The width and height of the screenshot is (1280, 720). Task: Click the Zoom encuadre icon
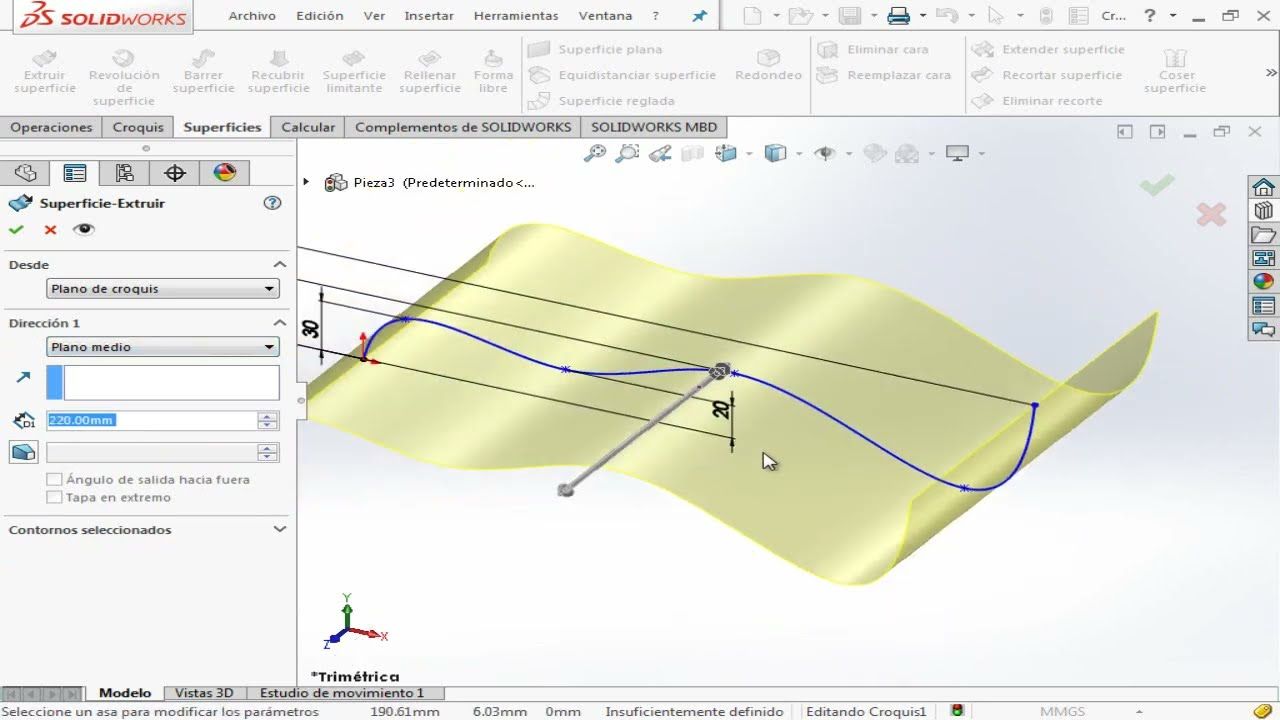click(x=593, y=153)
